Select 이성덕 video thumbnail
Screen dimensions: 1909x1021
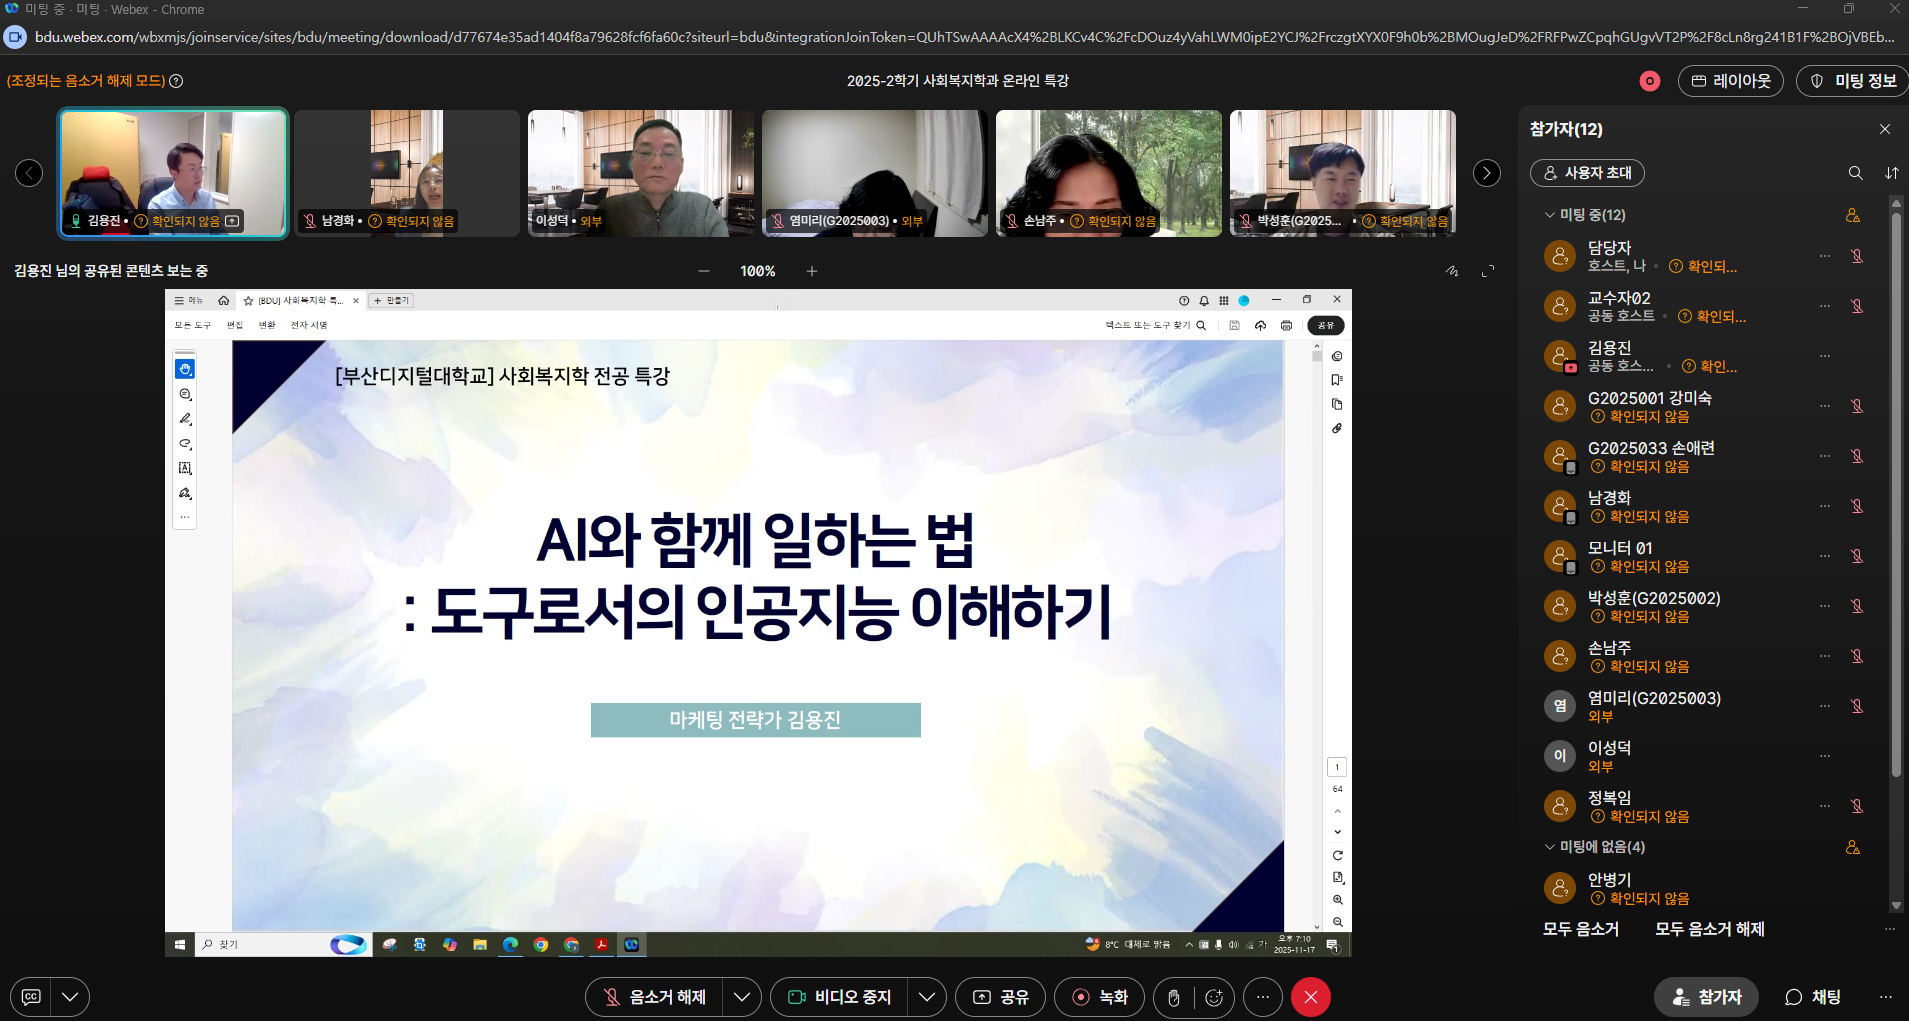(640, 173)
